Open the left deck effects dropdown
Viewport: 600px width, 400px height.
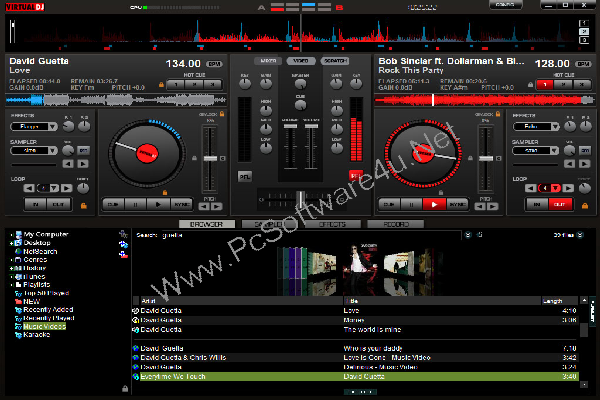(x=53, y=126)
